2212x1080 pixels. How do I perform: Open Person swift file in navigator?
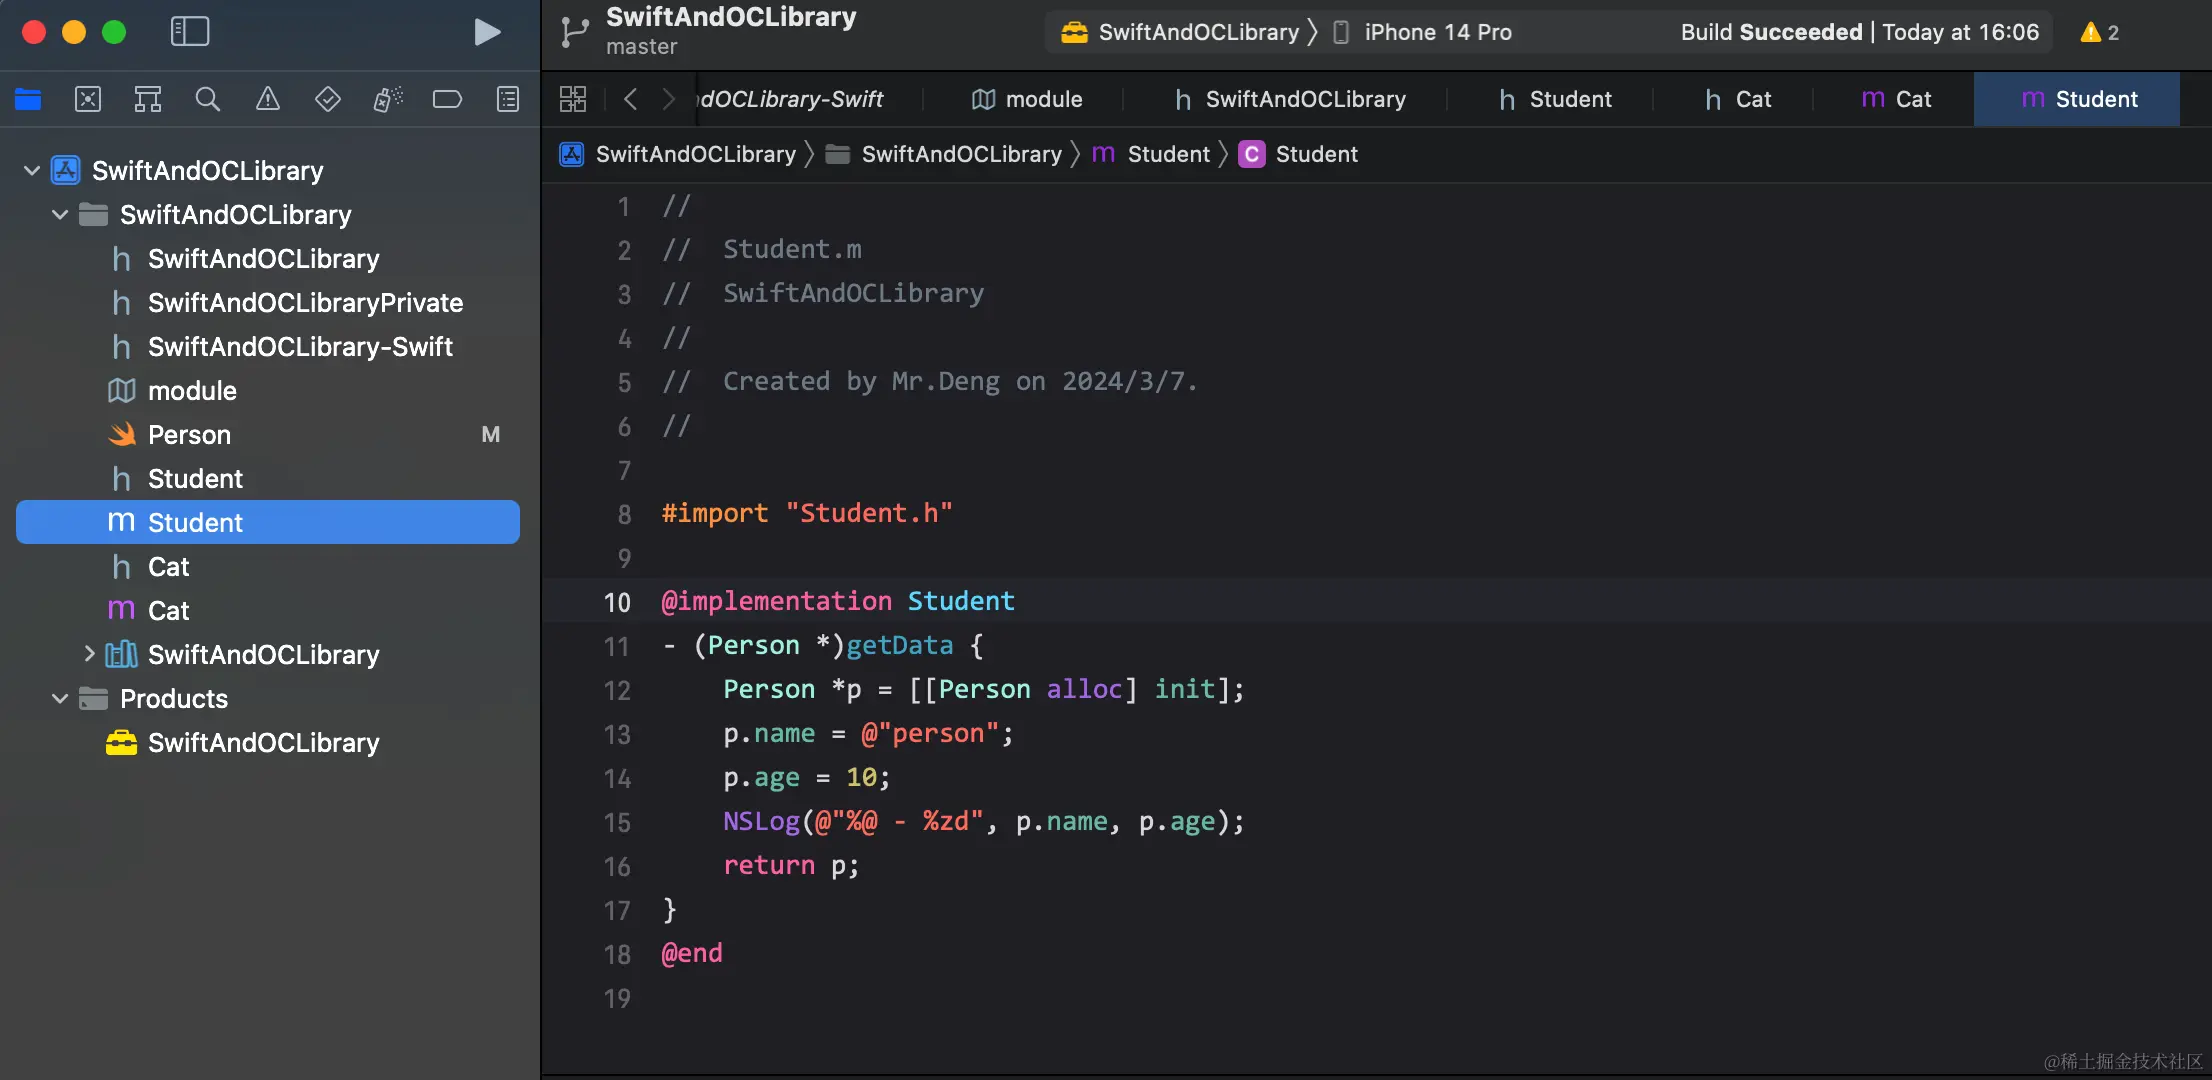[189, 435]
